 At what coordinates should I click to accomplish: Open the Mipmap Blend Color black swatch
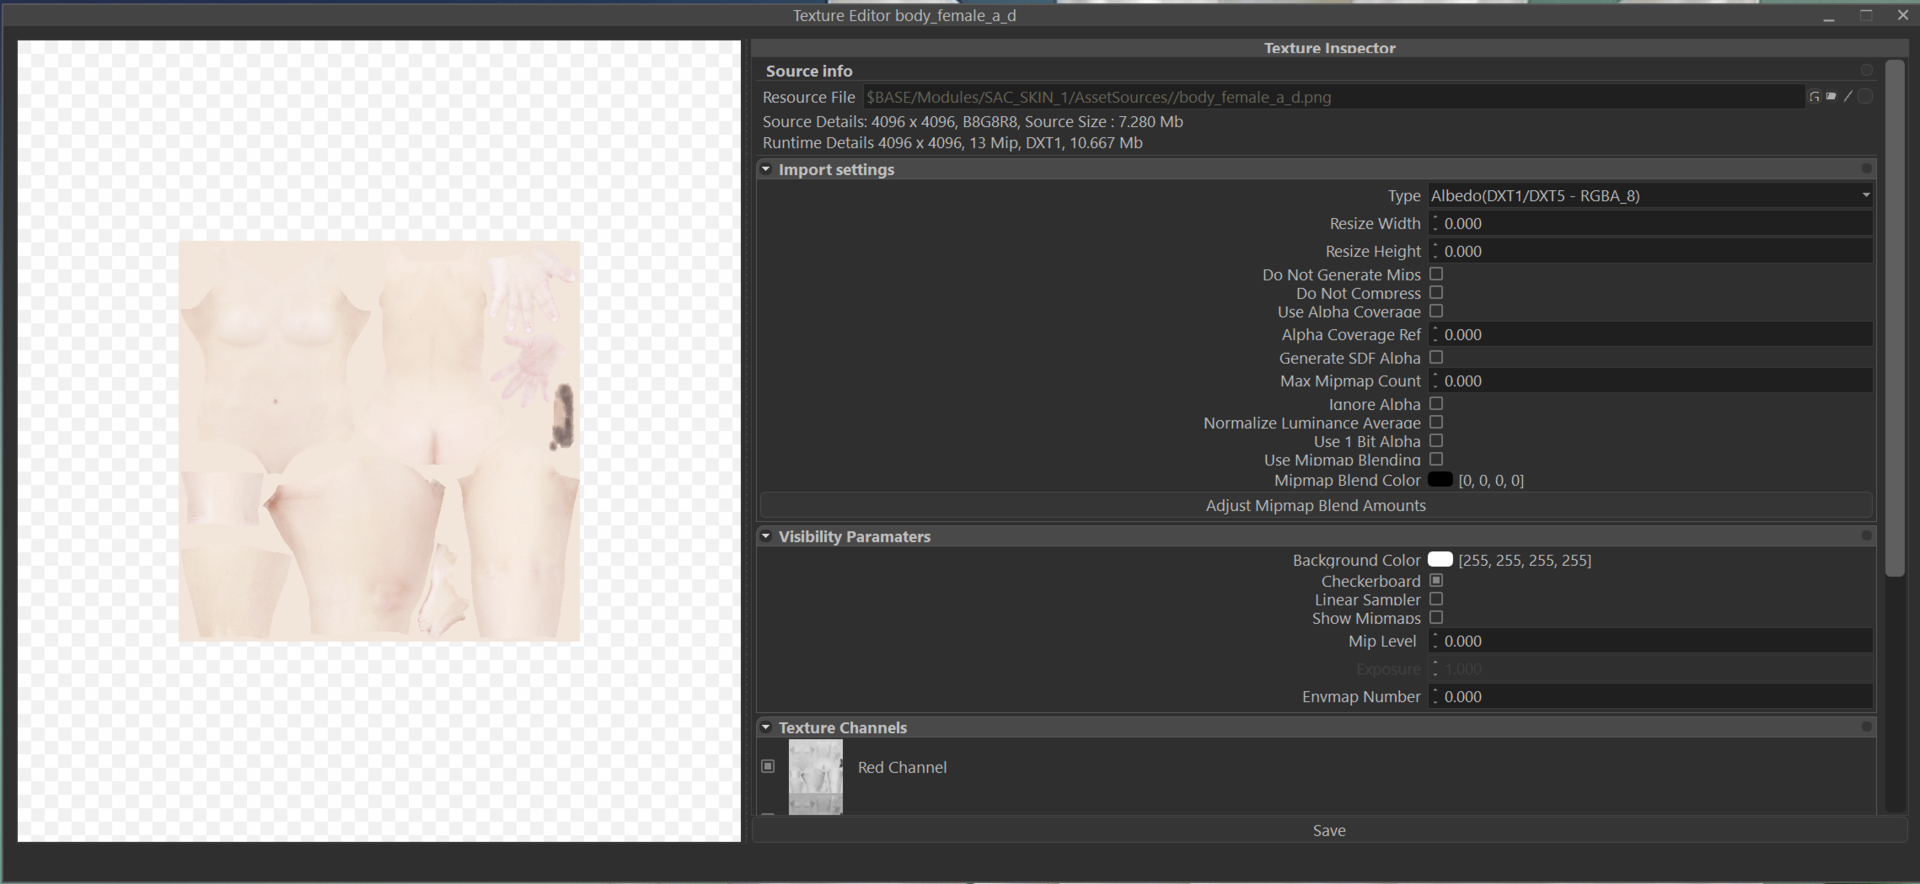point(1440,480)
